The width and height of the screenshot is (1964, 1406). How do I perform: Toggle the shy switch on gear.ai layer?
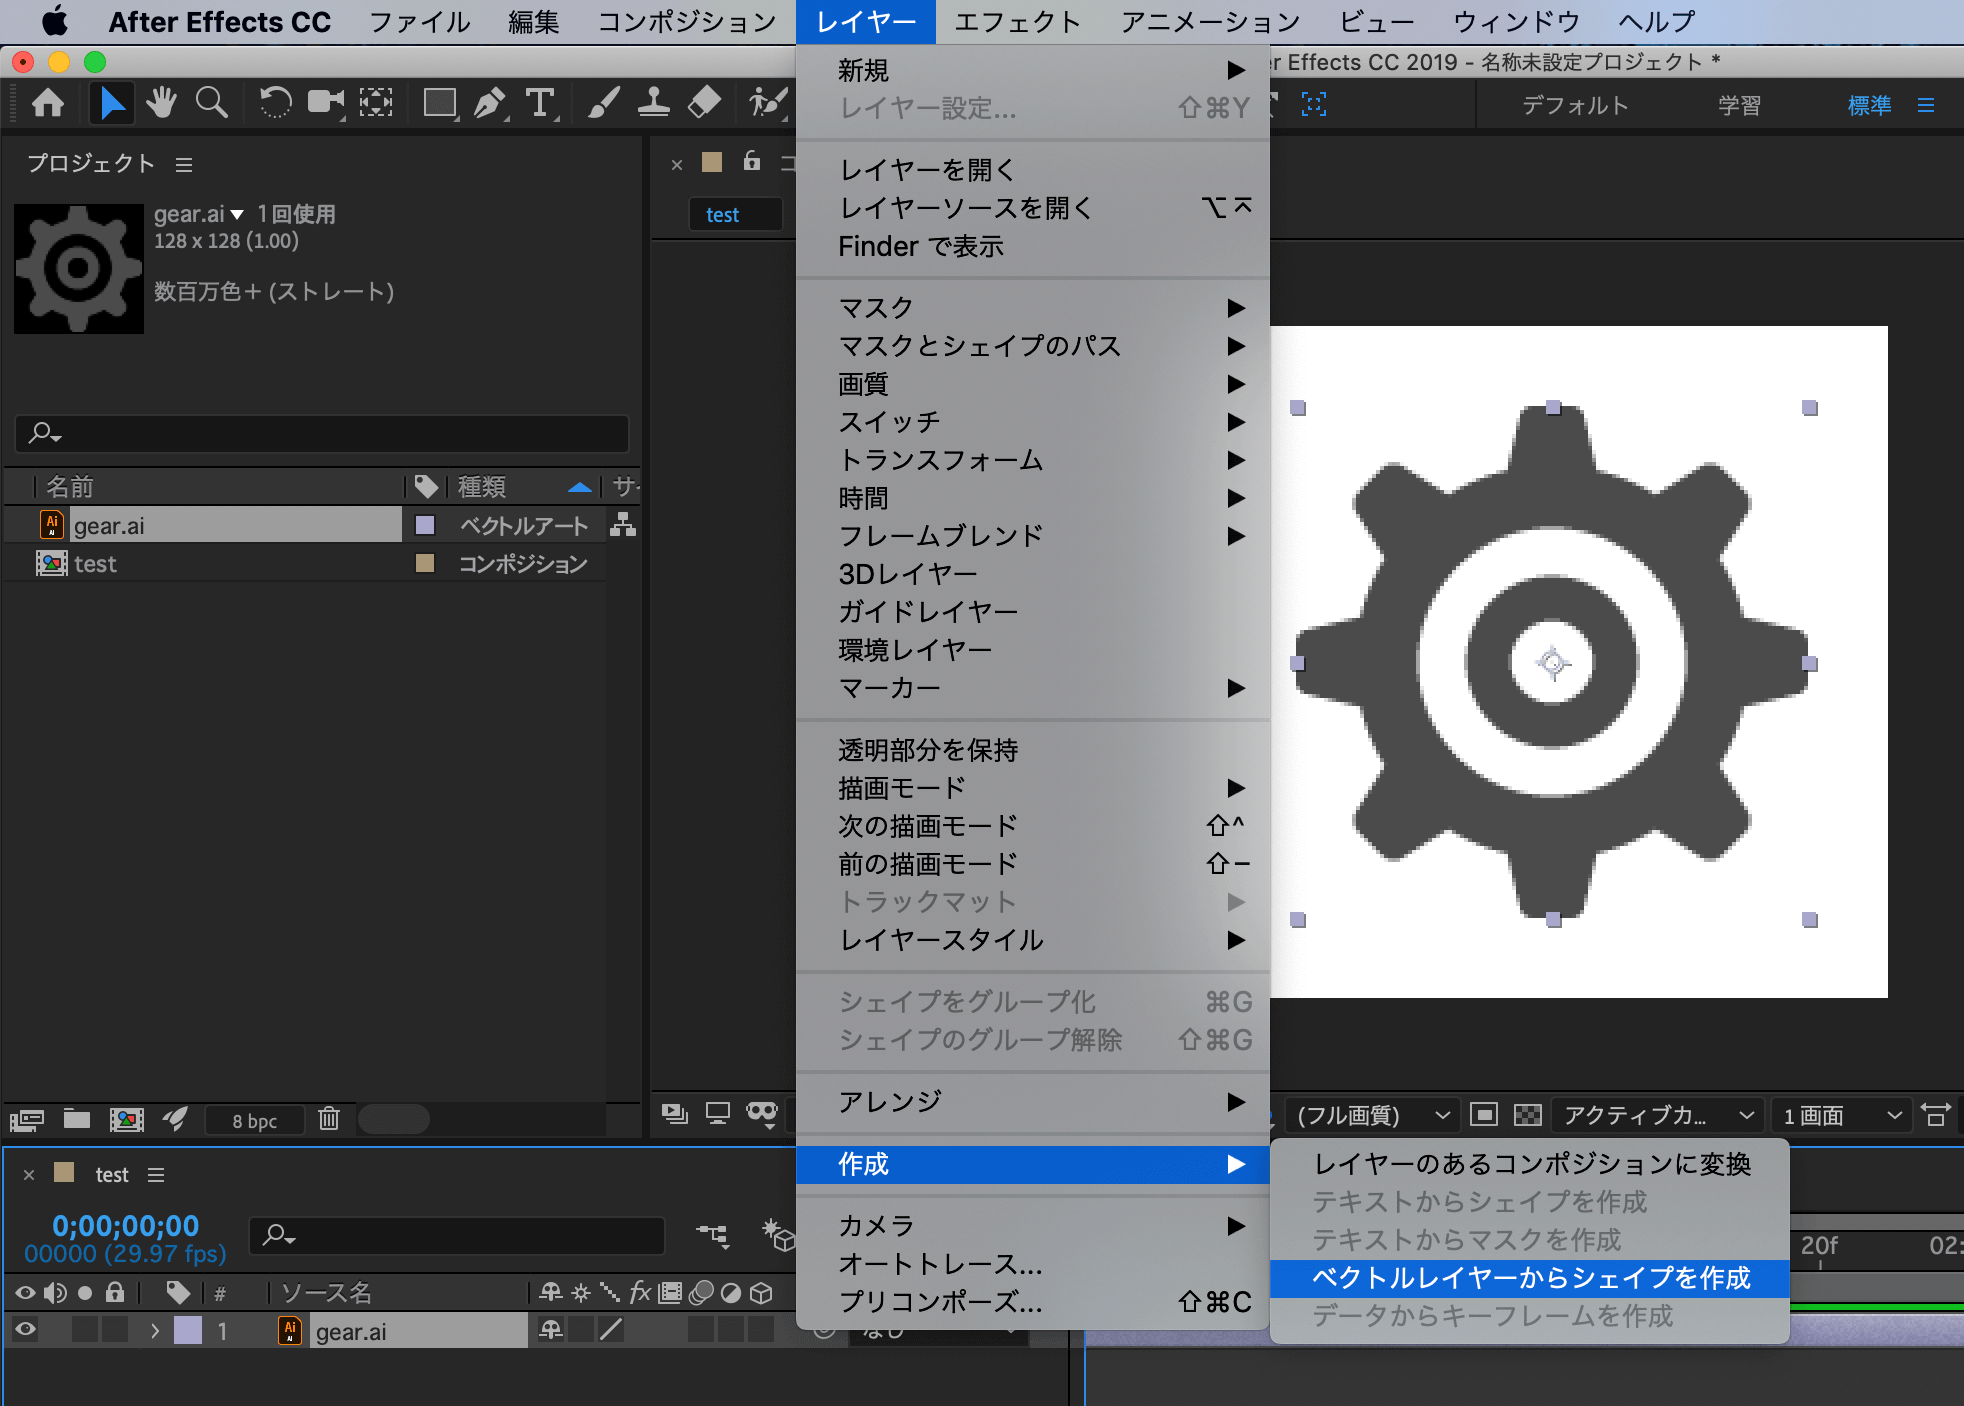551,1329
